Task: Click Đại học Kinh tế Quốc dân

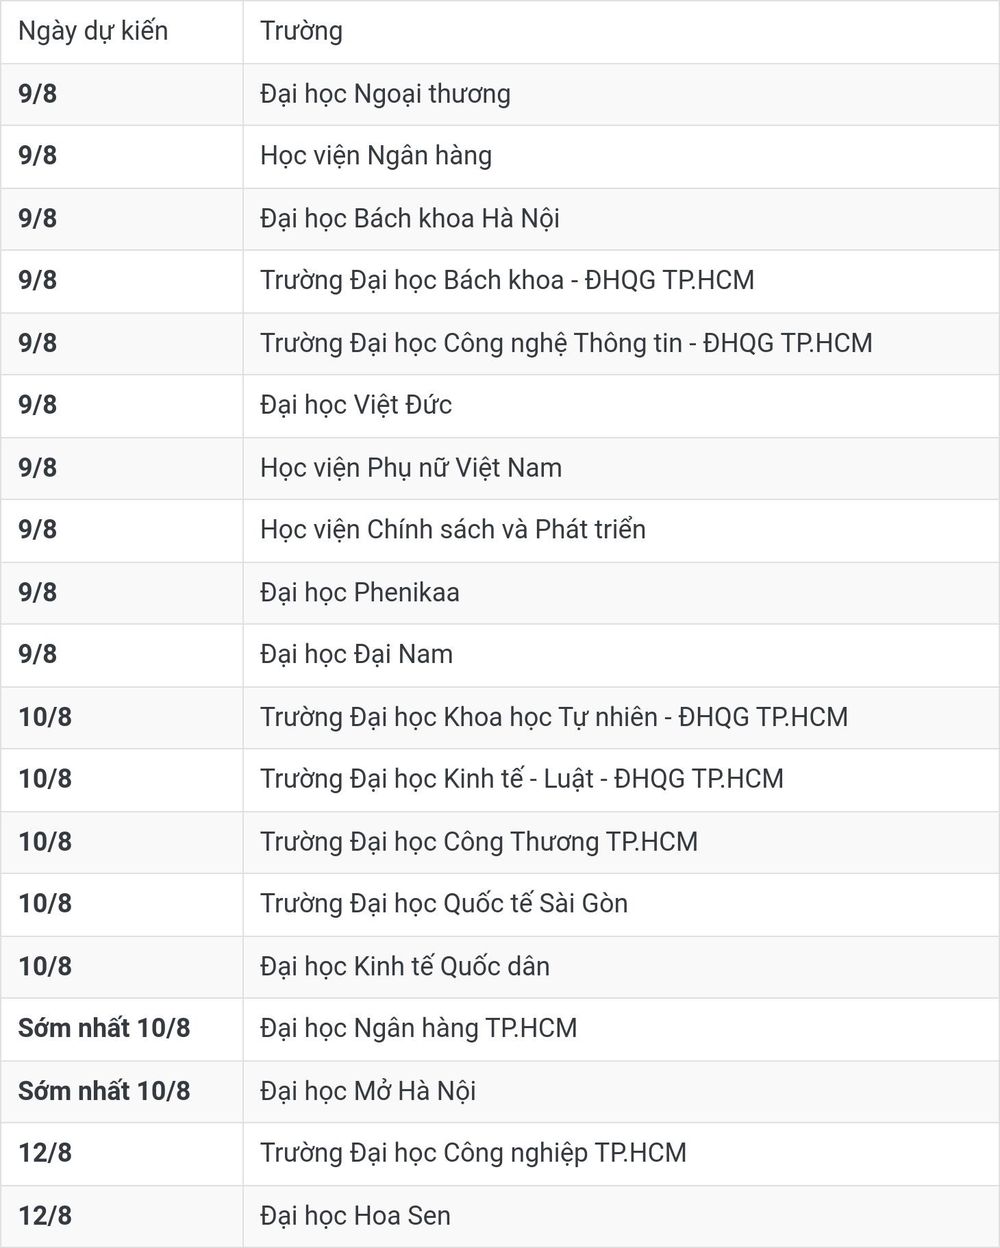Action: 405,966
